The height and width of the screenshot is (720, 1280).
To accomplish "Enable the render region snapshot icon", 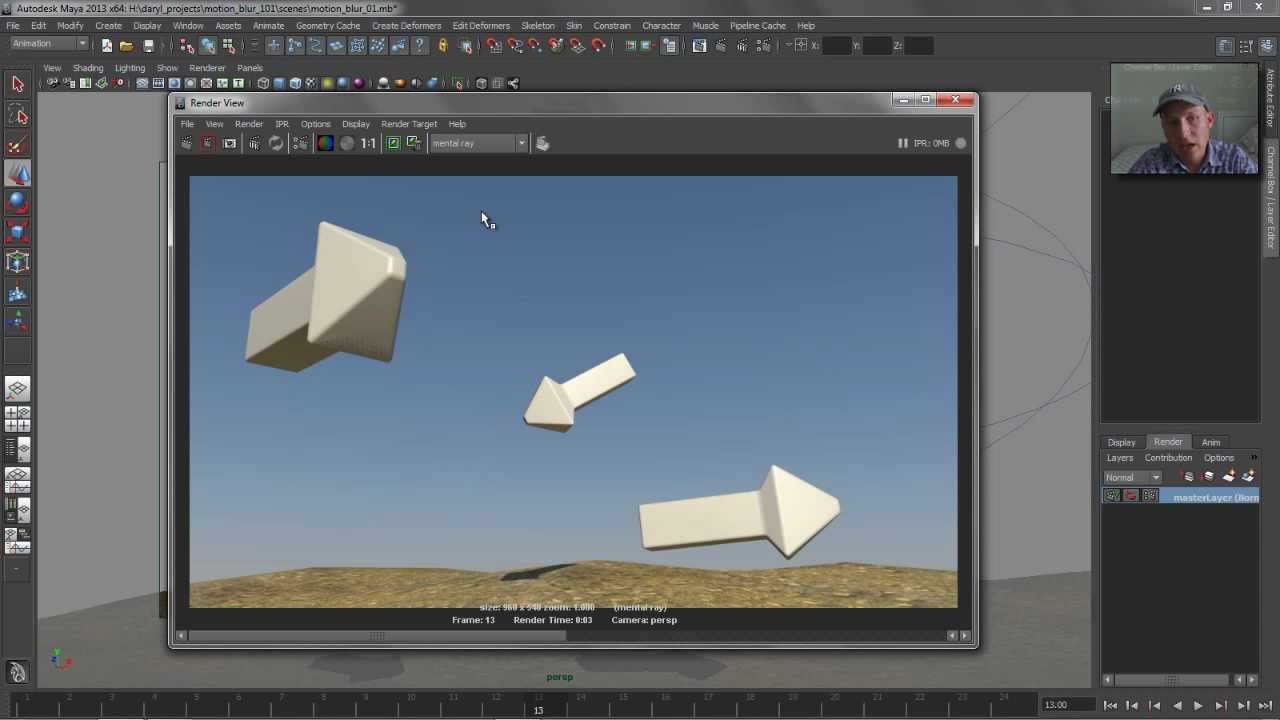I will [229, 143].
